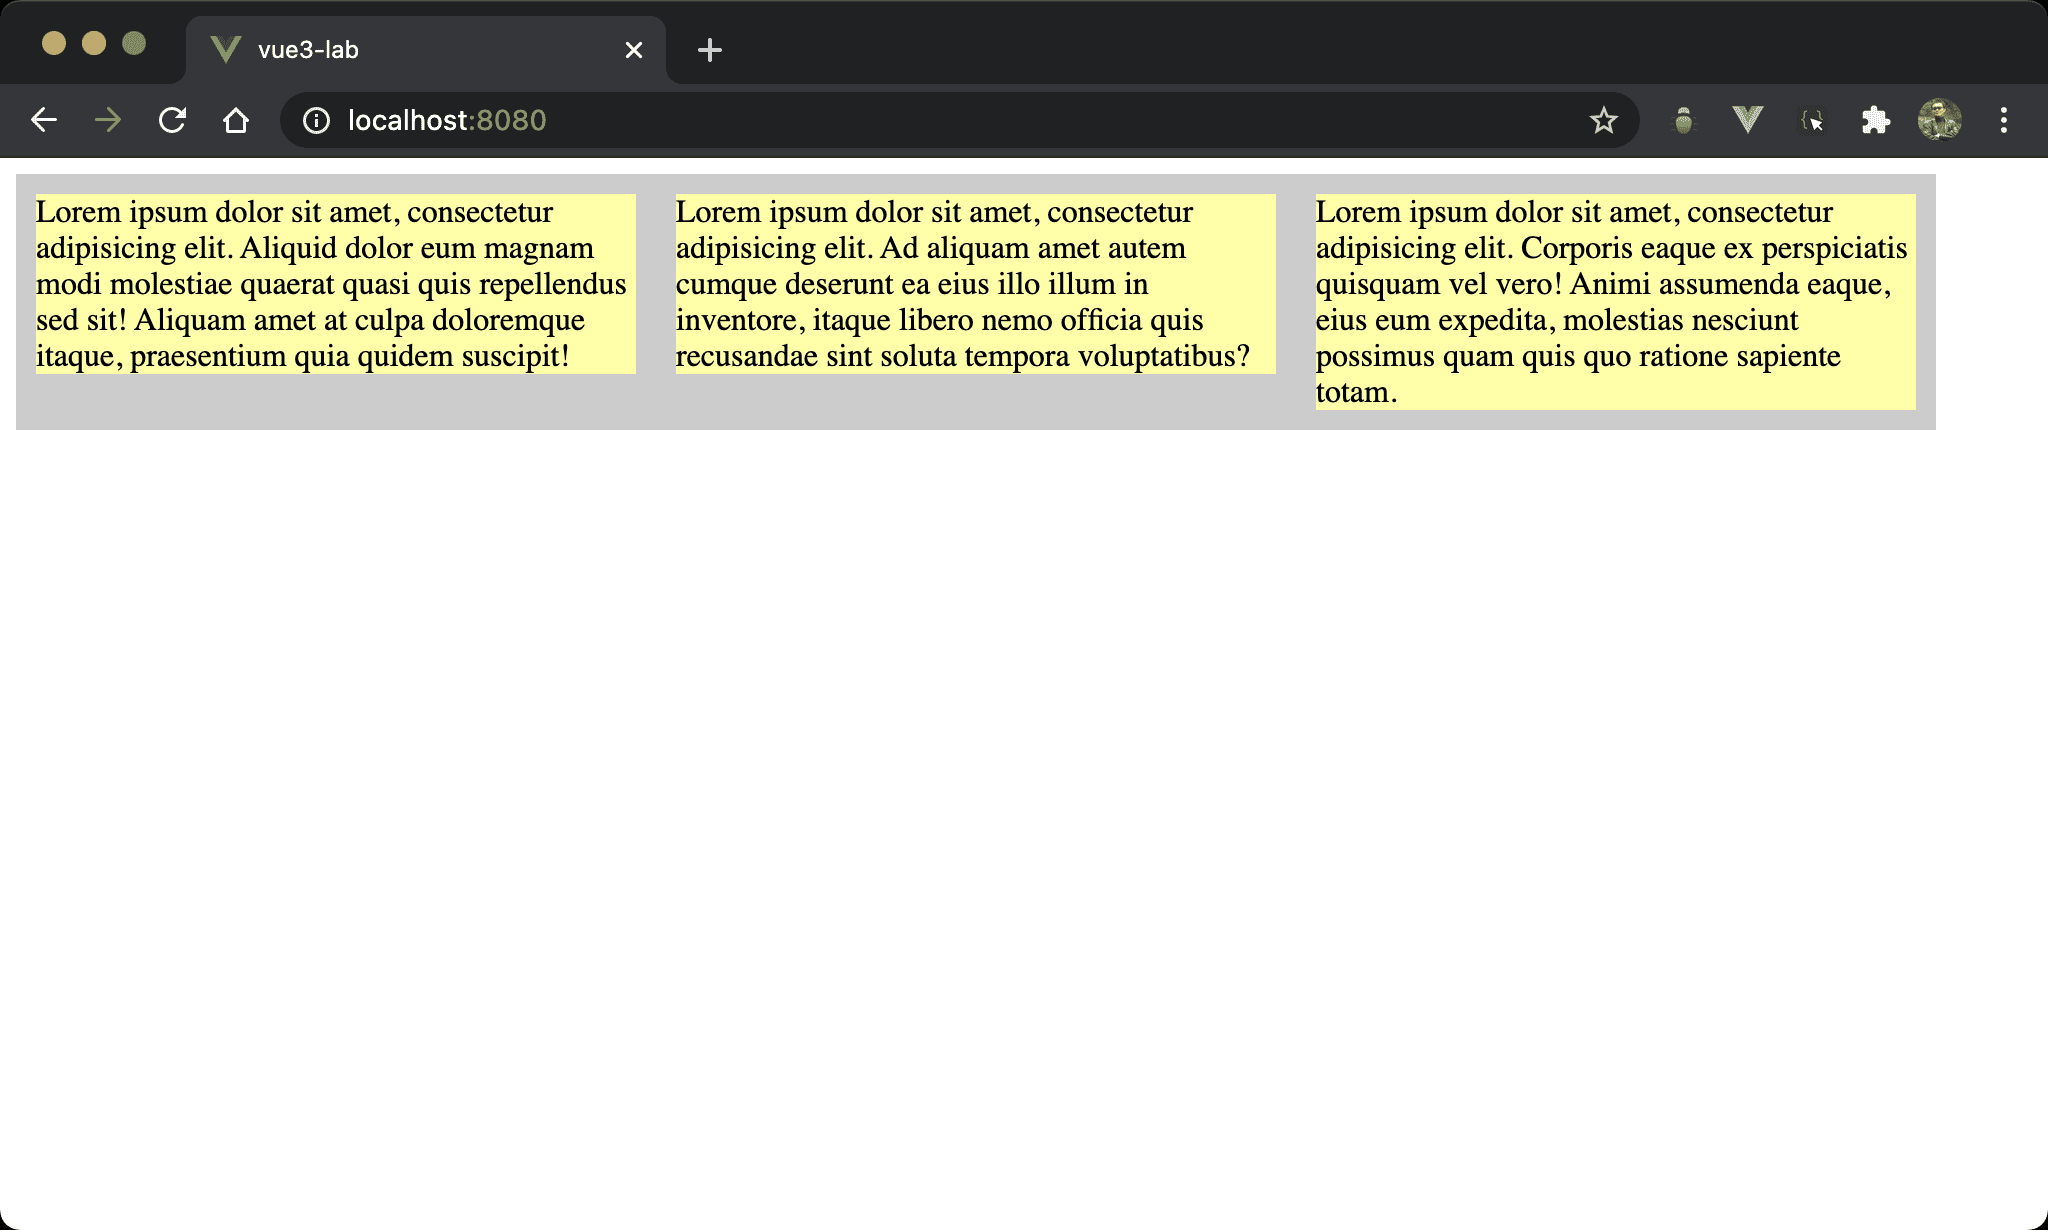Open Chrome three-dot menu
The height and width of the screenshot is (1230, 2048).
[x=2003, y=121]
